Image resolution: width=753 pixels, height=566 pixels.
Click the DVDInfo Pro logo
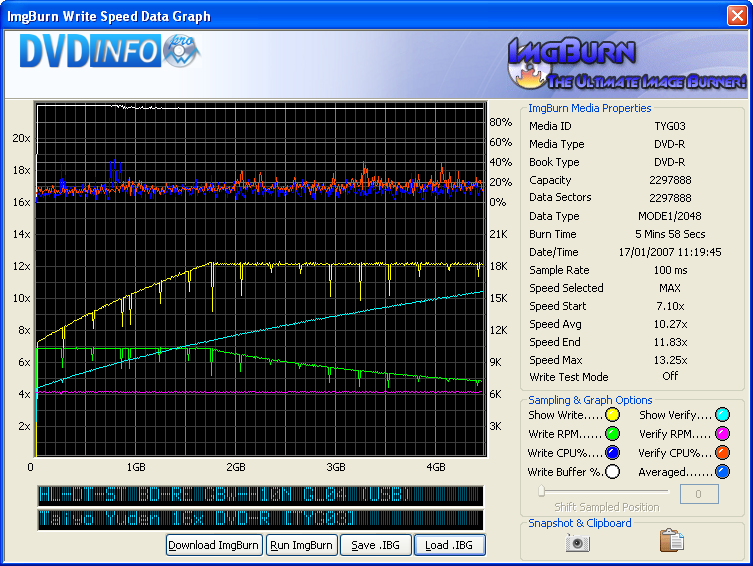pyautogui.click(x=109, y=51)
